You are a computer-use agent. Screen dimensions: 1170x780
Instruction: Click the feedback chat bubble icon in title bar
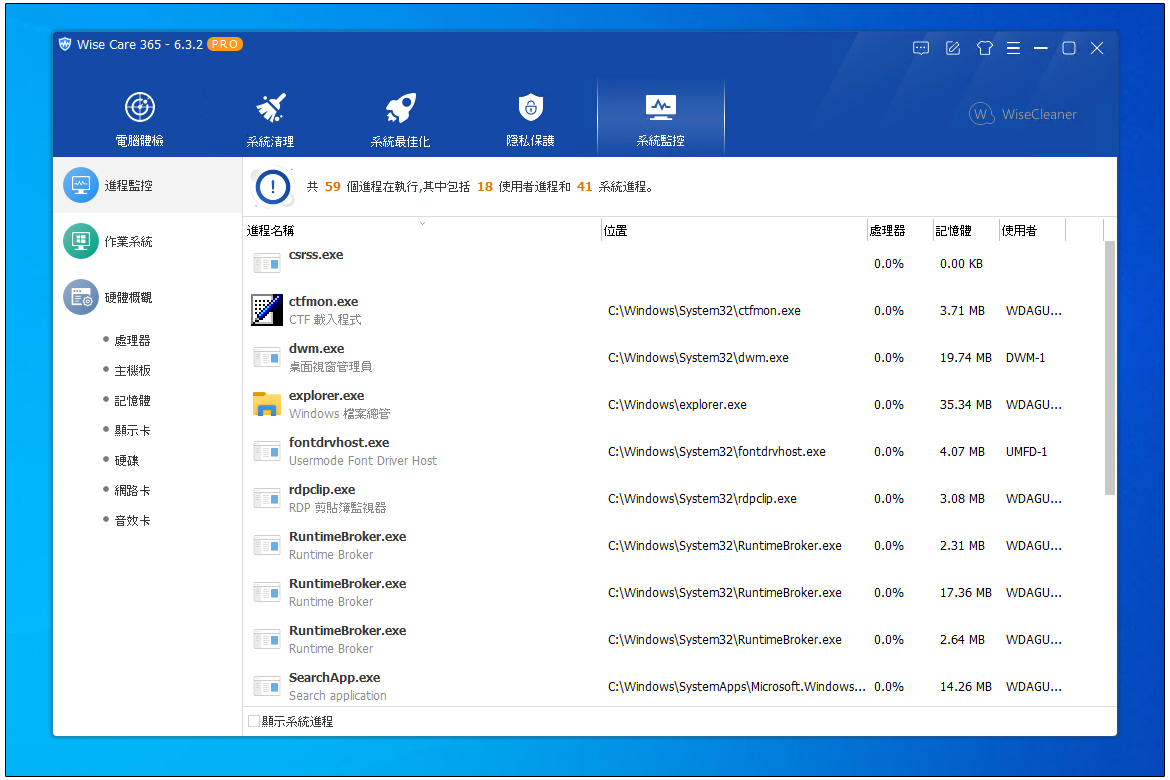pyautogui.click(x=921, y=48)
